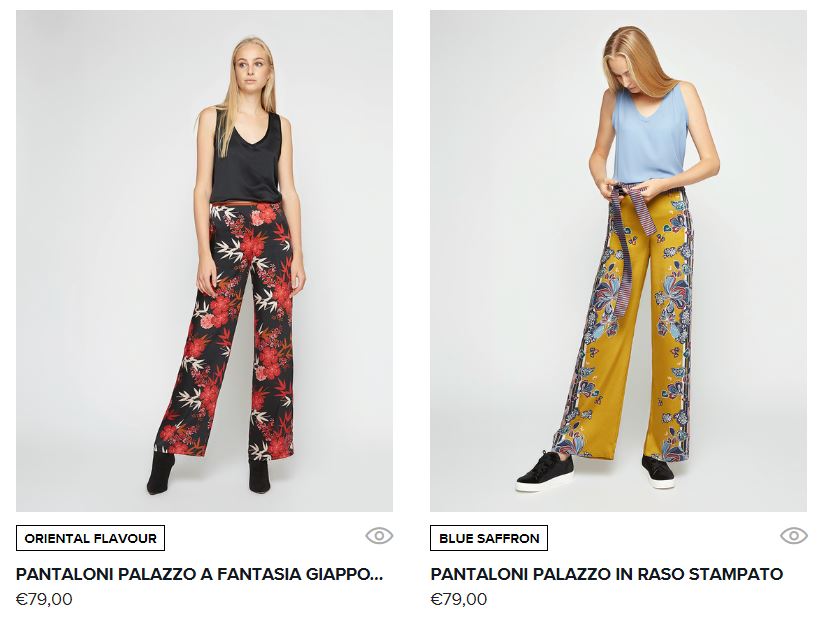
Task: Open Pantaloni Palazzo a Fantasia Giappo... product title
Action: pos(199,574)
